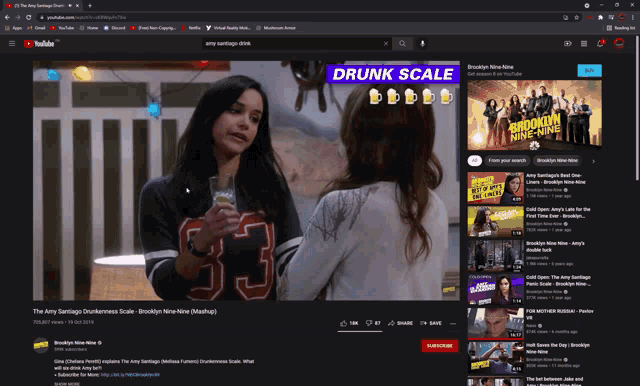This screenshot has width=640, height=386.
Task: Expand description with Show More
Action: click(x=67, y=384)
